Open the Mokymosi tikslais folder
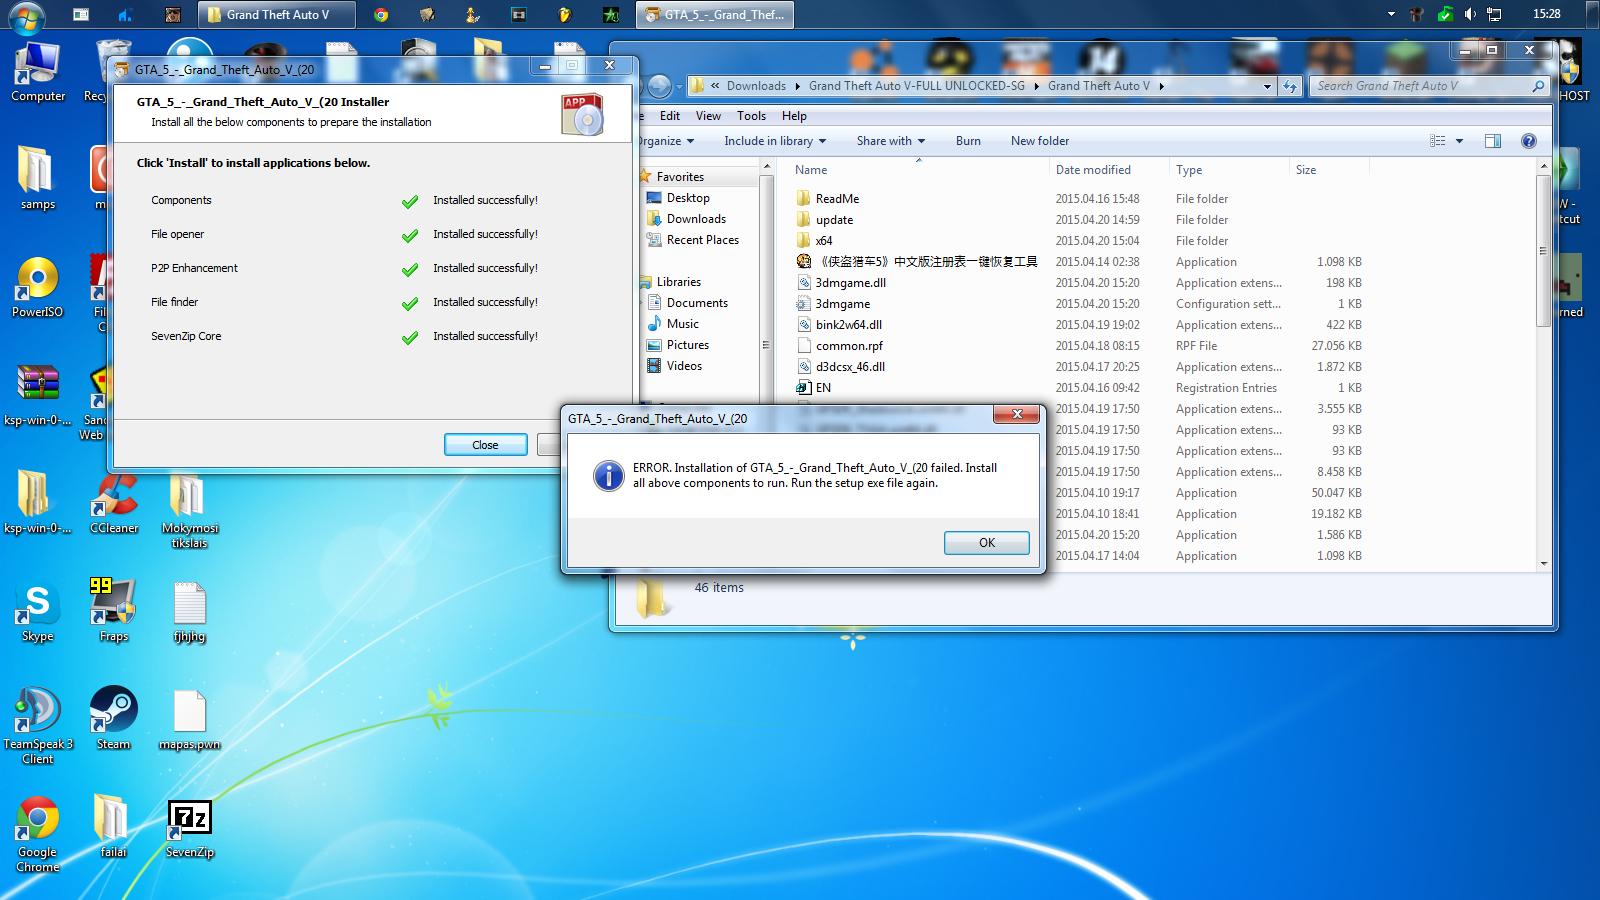Screen dimensions: 1600x900 point(189,510)
